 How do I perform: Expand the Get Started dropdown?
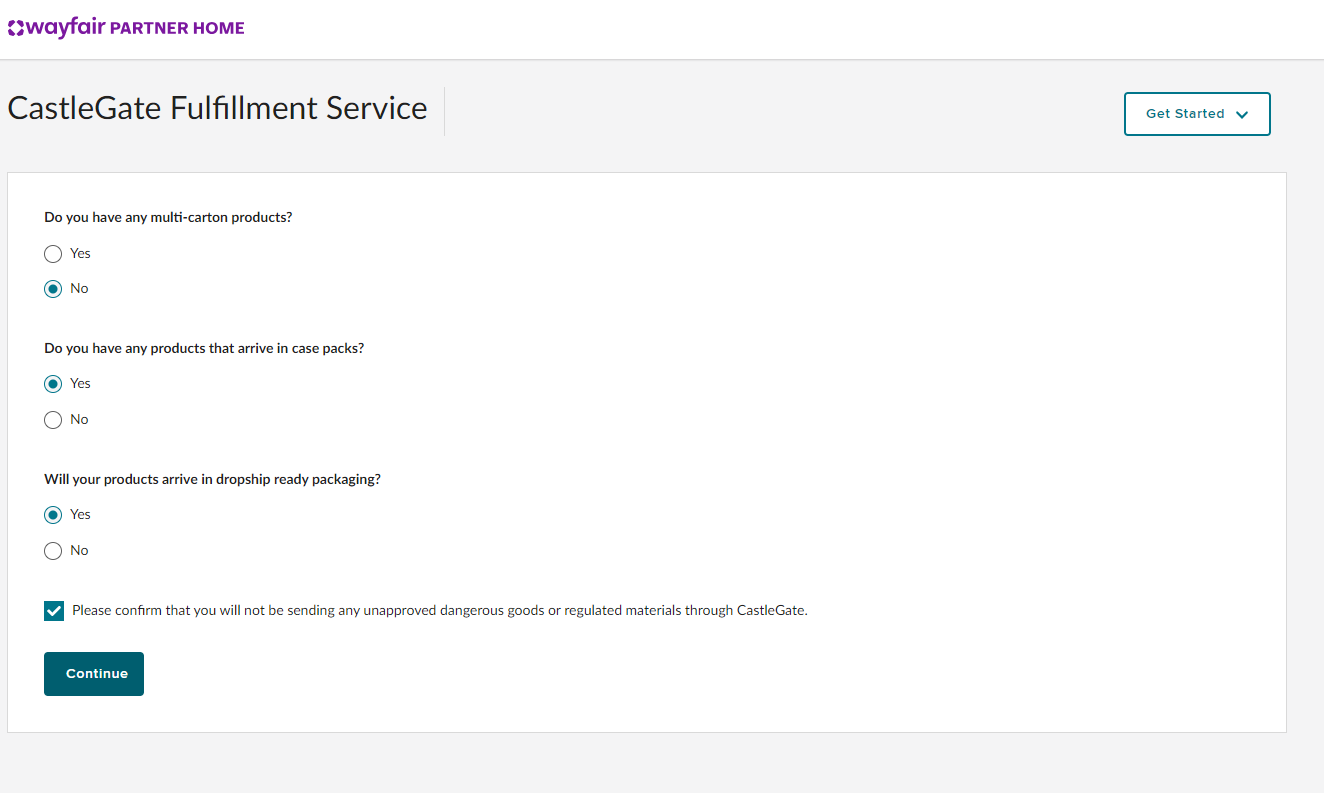point(1196,114)
